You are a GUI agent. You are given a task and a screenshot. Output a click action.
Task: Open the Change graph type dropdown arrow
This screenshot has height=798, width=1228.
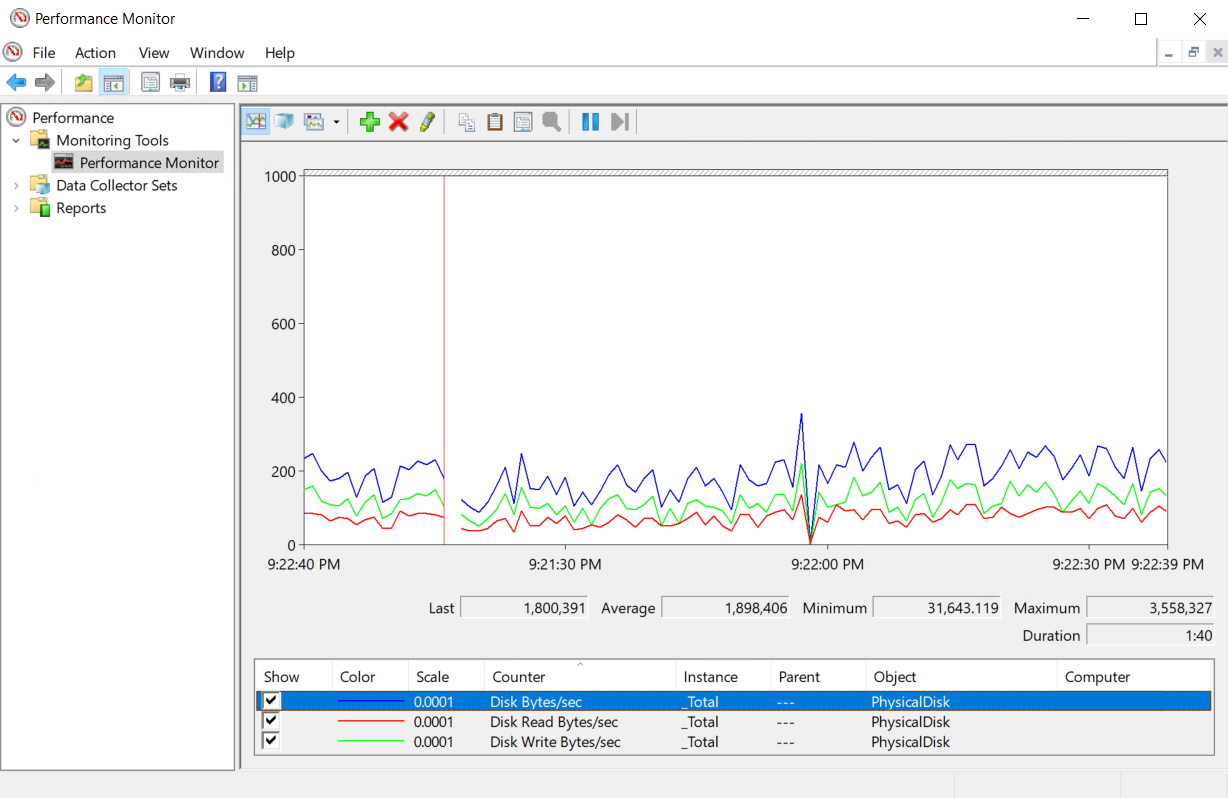pos(337,122)
